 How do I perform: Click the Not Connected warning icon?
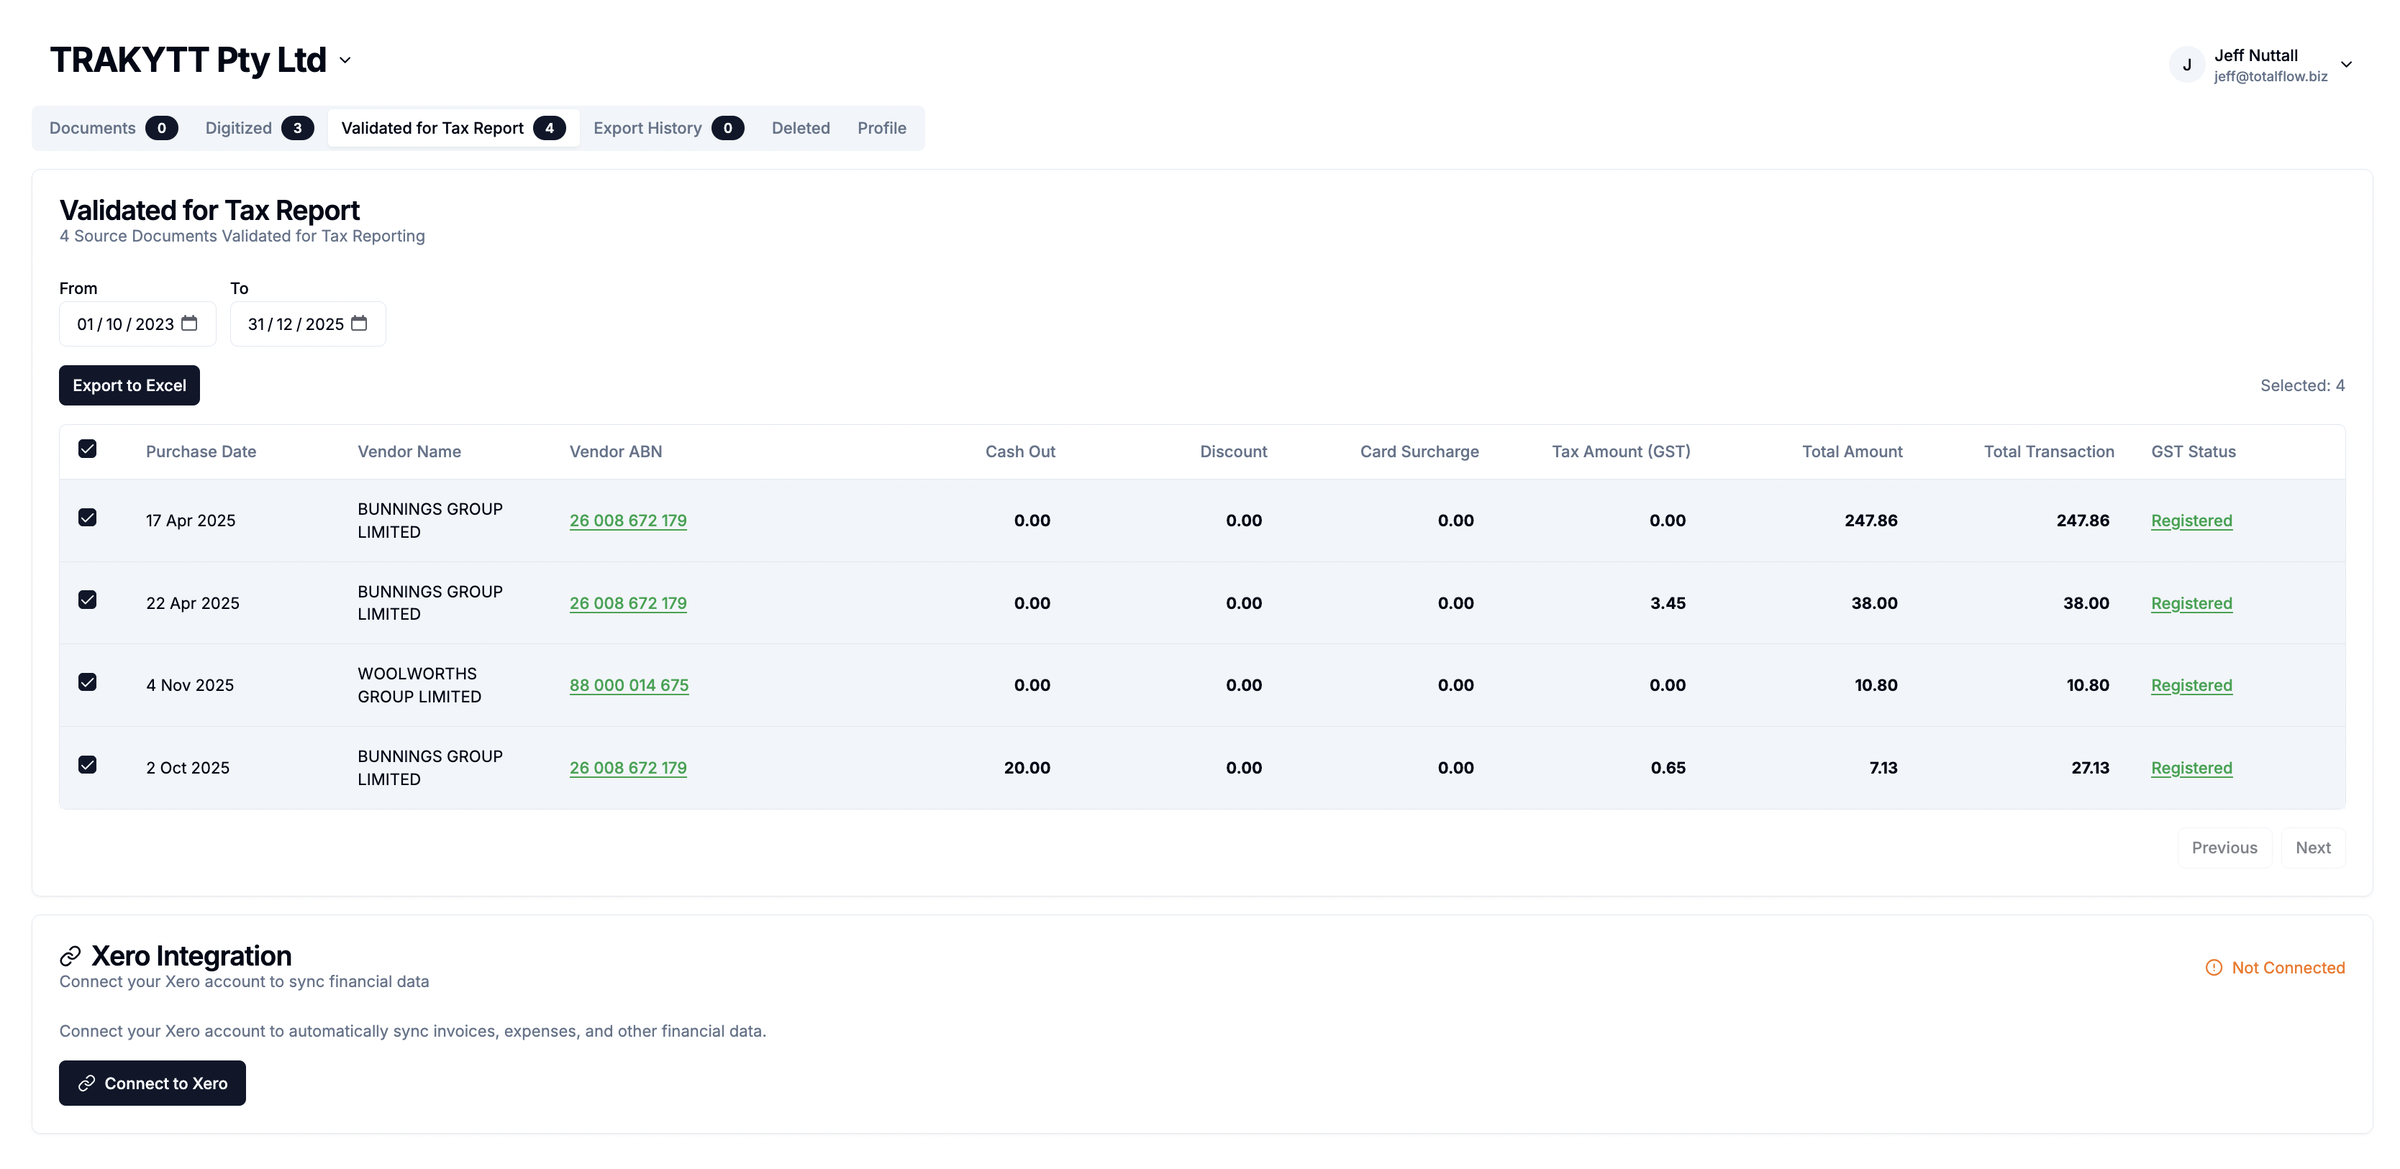2214,968
